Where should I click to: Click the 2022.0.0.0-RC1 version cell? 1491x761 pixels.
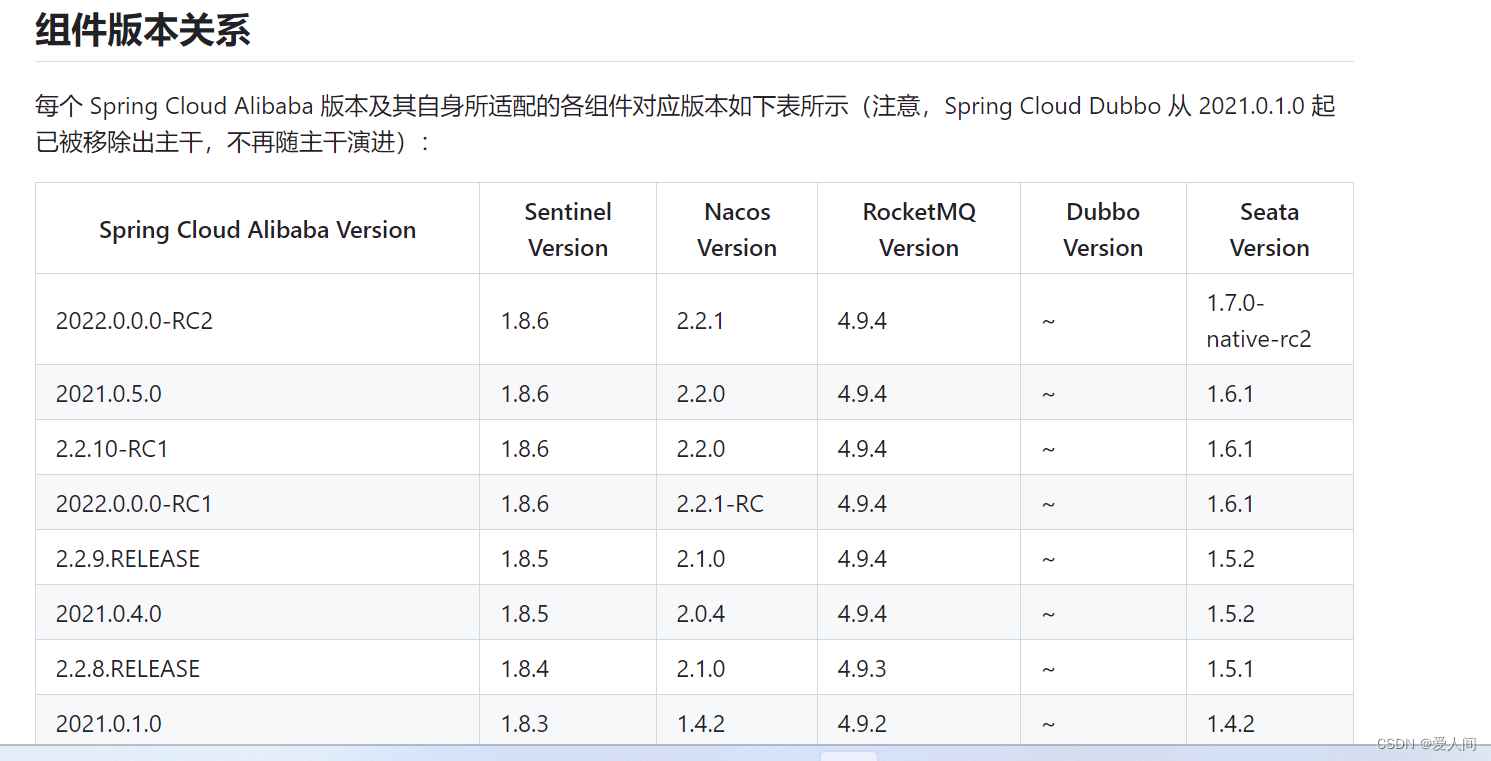click(x=257, y=503)
